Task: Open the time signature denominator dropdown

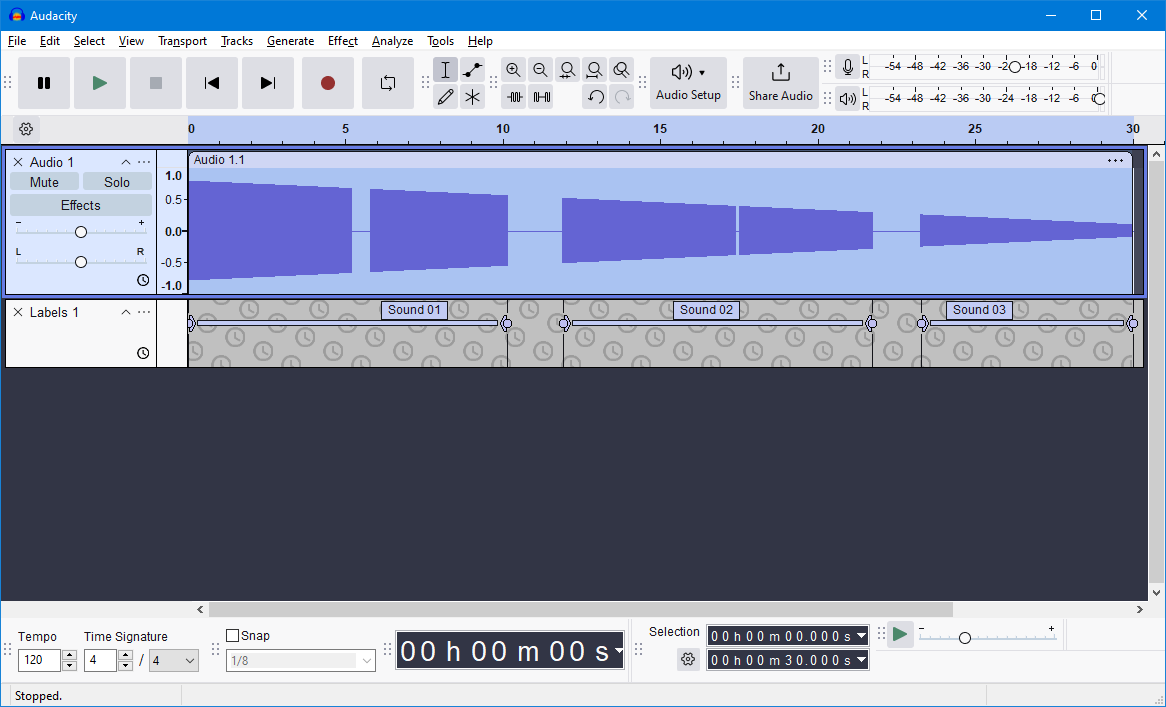Action: (174, 660)
